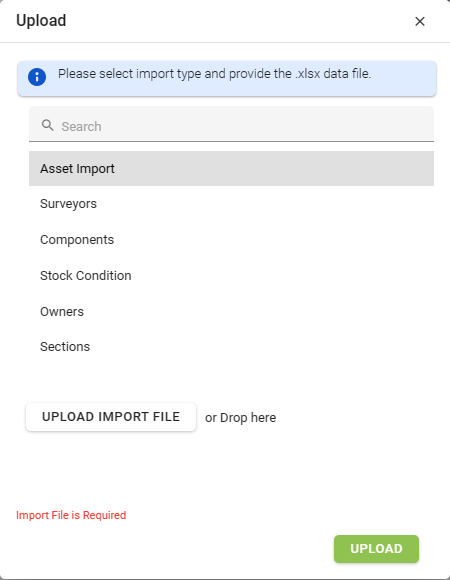Click the UPLOAD IMPORT FILE button
Image resolution: width=450 pixels, height=580 pixels.
click(111, 417)
